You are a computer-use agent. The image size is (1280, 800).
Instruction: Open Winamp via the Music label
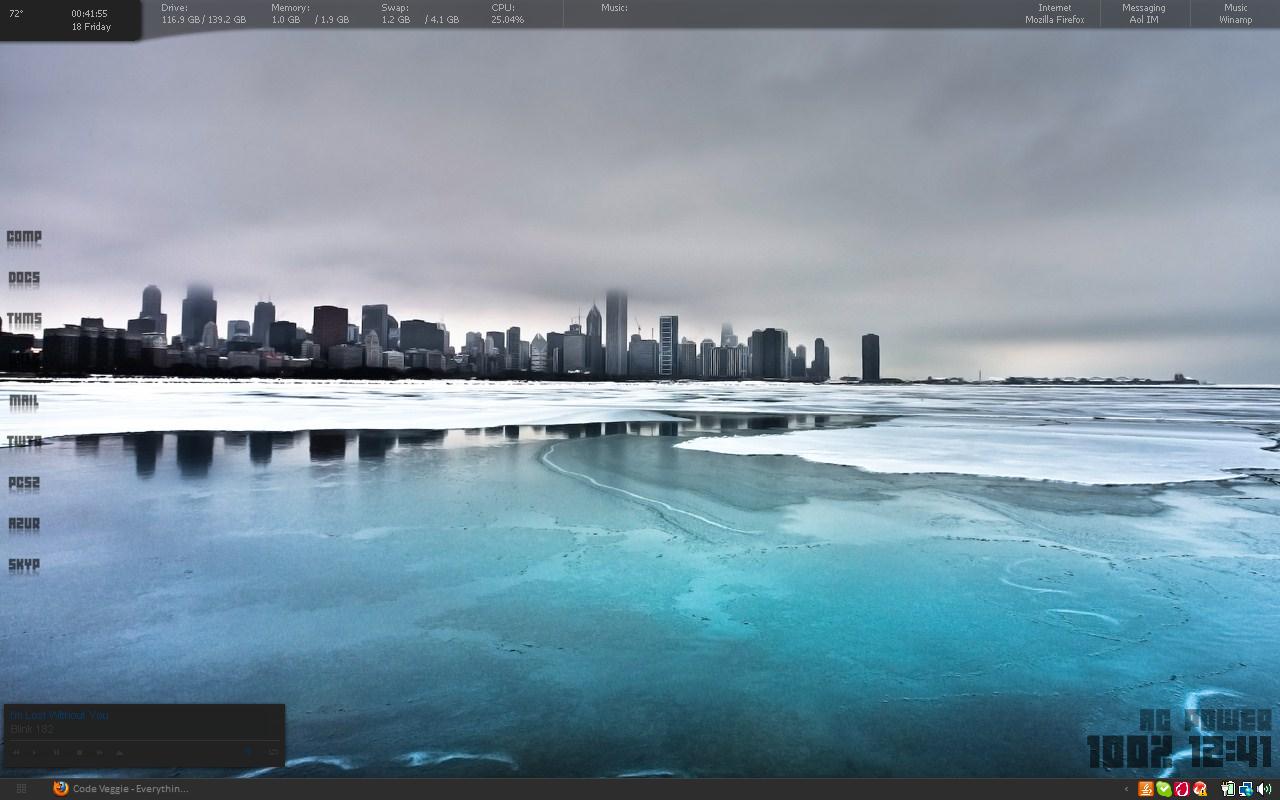coord(1235,13)
